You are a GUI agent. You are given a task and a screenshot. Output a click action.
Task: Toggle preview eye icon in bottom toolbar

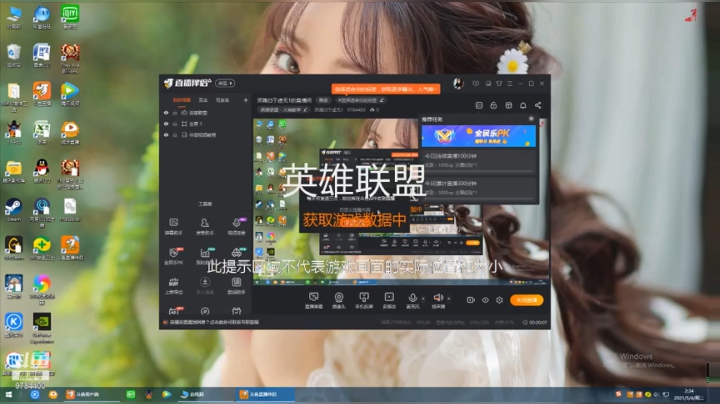click(485, 300)
